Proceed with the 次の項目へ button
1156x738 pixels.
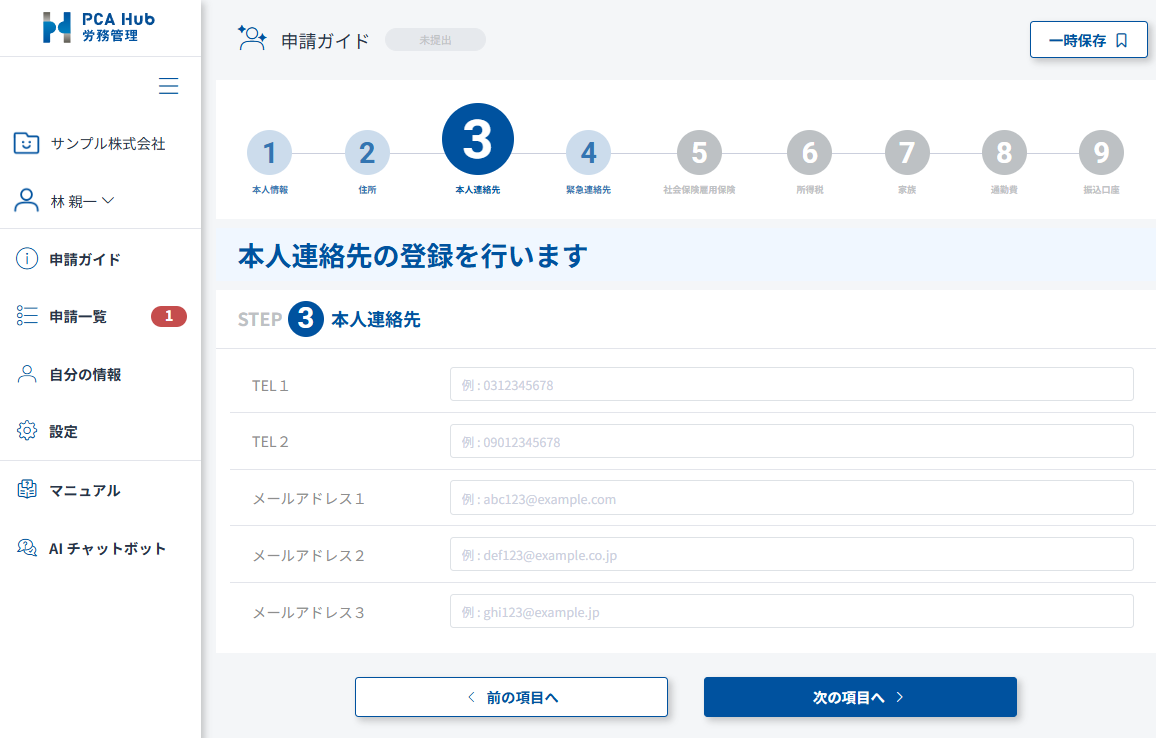[860, 697]
